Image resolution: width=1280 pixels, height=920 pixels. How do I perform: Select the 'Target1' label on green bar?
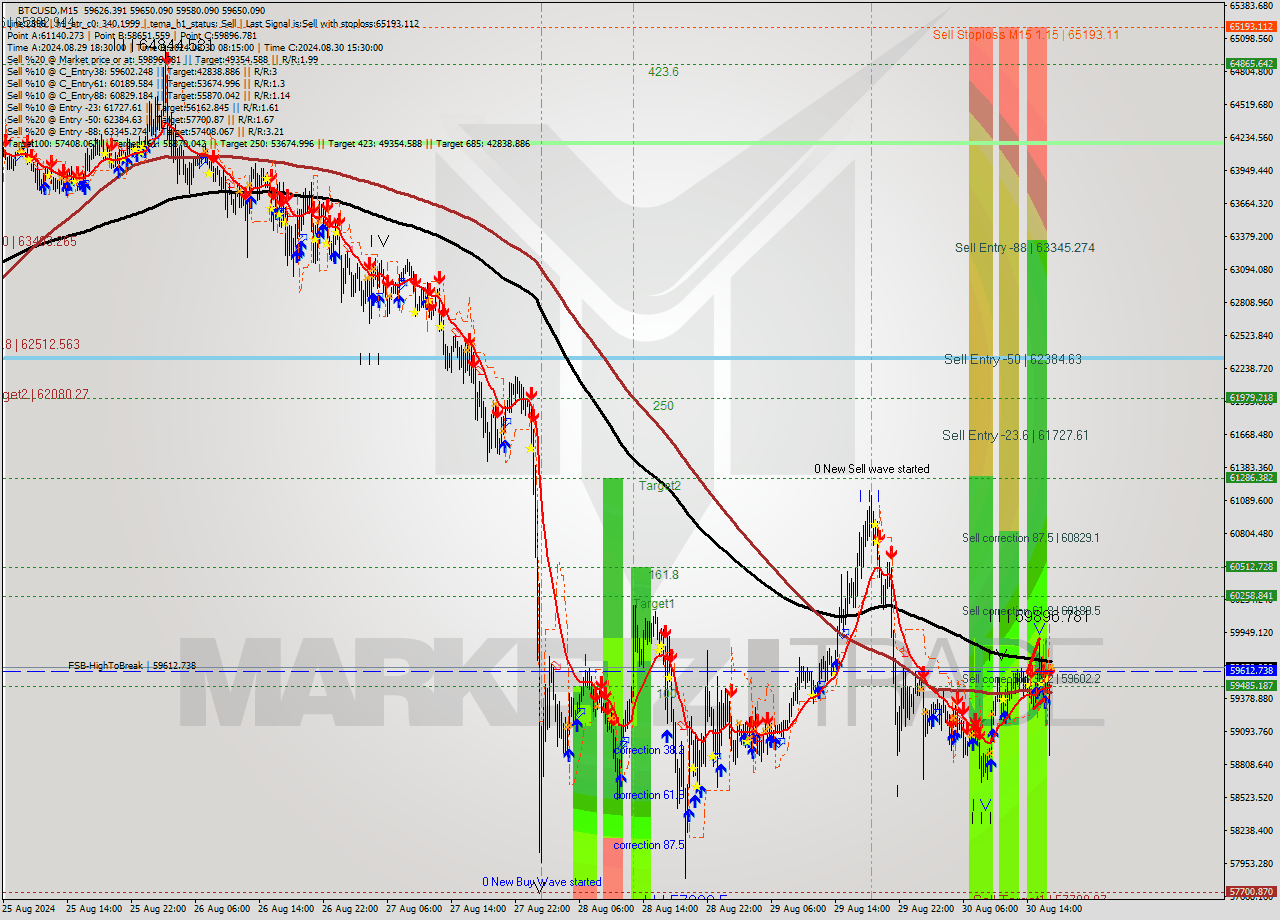[654, 604]
